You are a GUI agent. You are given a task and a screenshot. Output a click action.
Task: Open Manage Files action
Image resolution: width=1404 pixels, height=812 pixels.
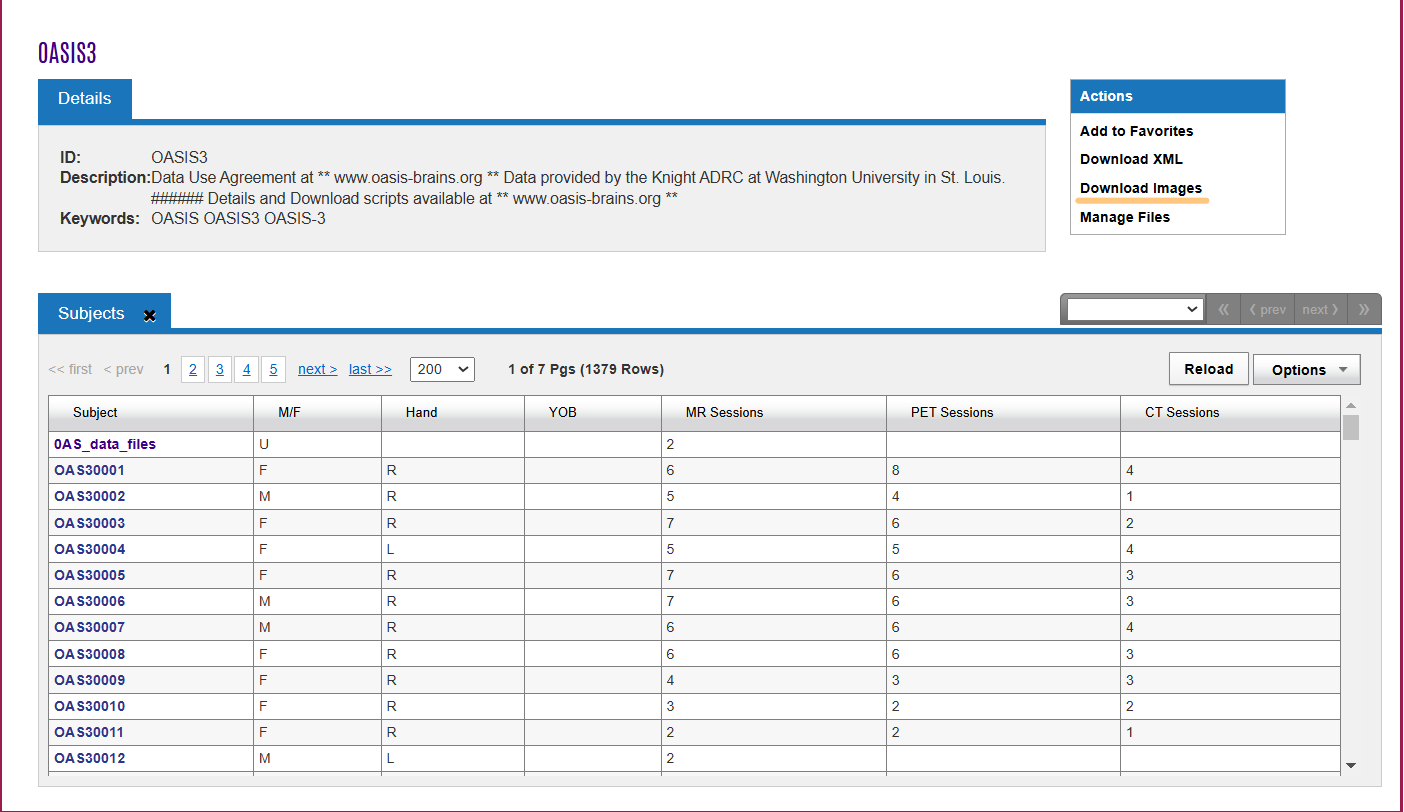point(1125,217)
